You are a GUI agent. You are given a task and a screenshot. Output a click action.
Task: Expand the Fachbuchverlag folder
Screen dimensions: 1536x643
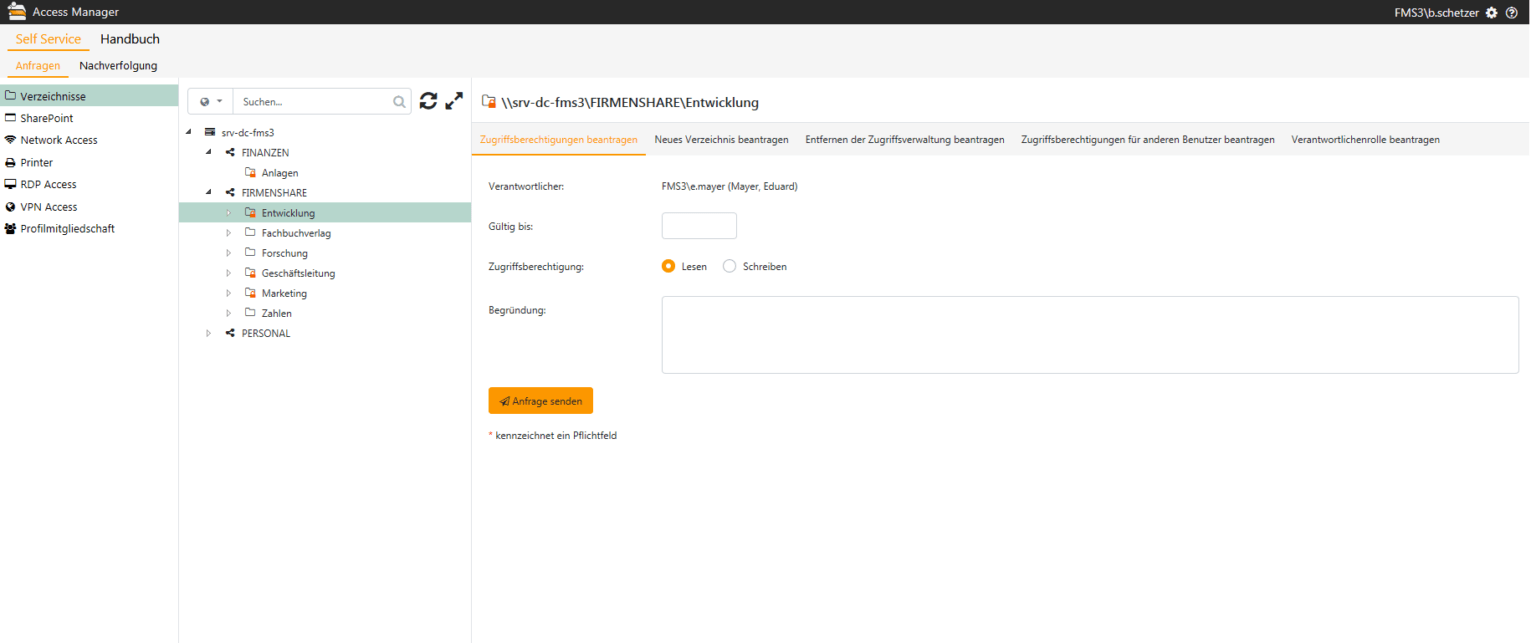coord(228,232)
